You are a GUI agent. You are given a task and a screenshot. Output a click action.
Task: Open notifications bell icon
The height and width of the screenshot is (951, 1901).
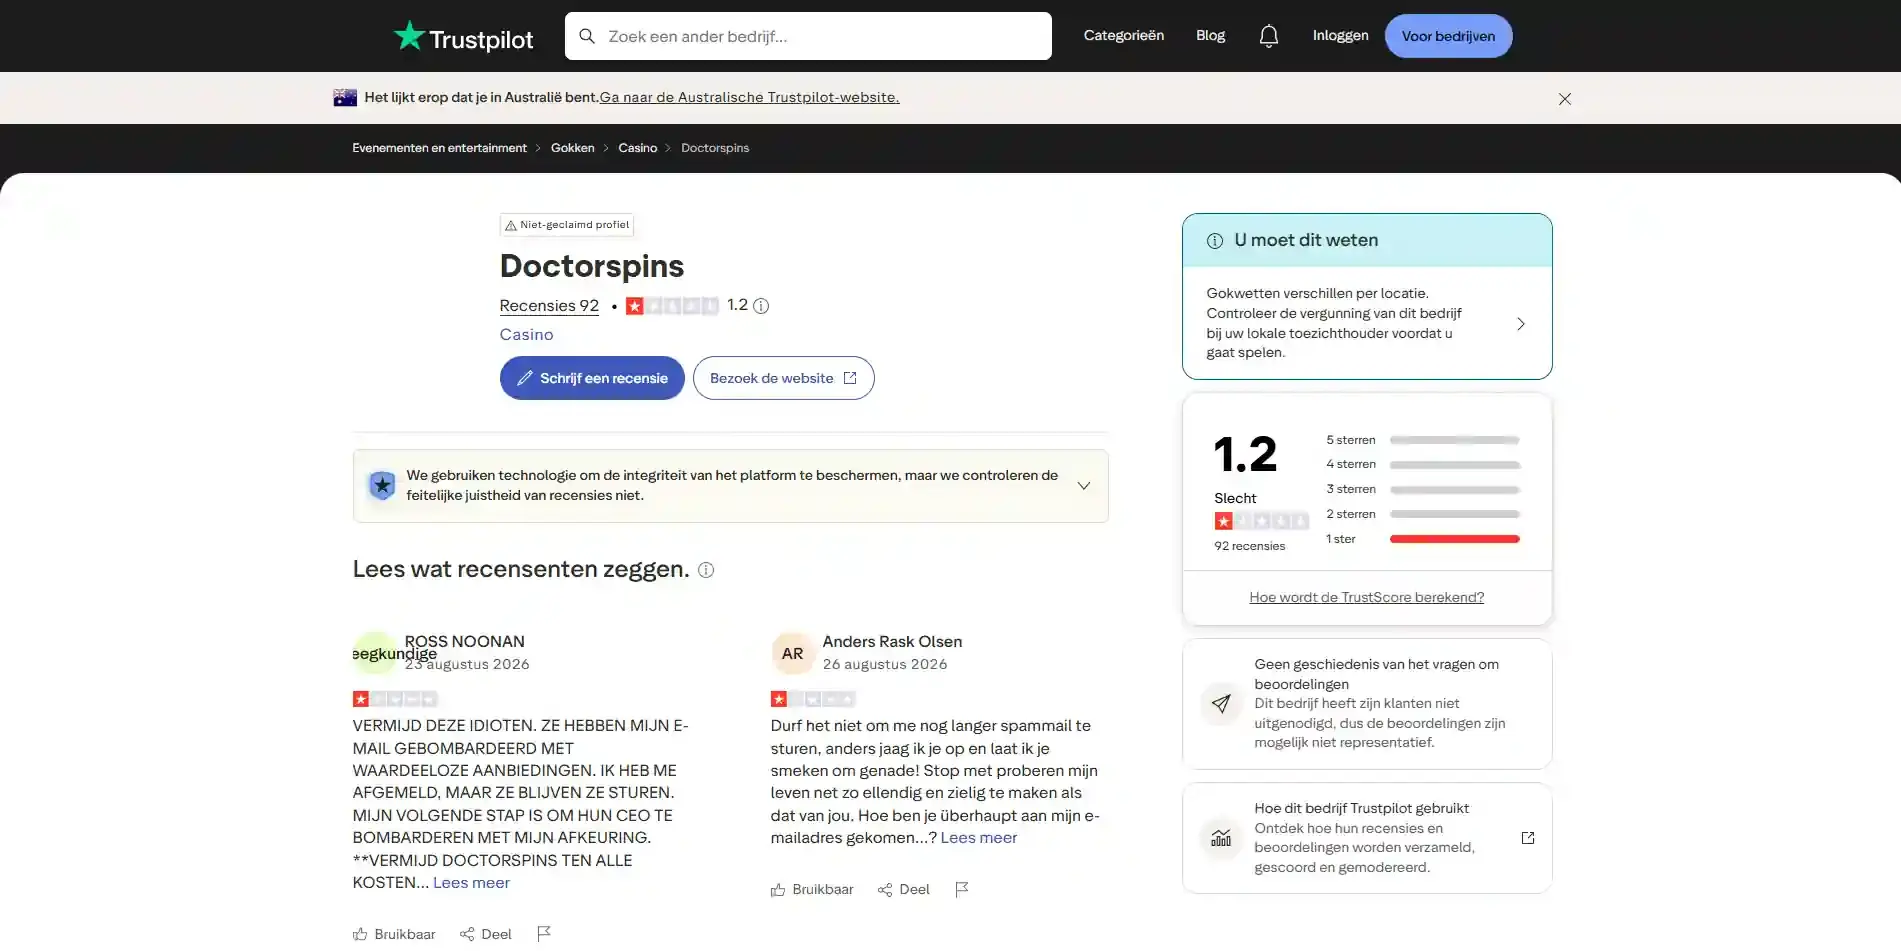(1268, 36)
